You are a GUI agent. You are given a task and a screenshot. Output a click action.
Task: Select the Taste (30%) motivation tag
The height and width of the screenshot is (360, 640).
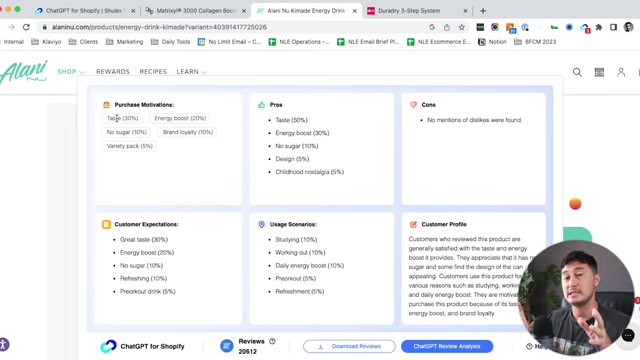coord(122,118)
